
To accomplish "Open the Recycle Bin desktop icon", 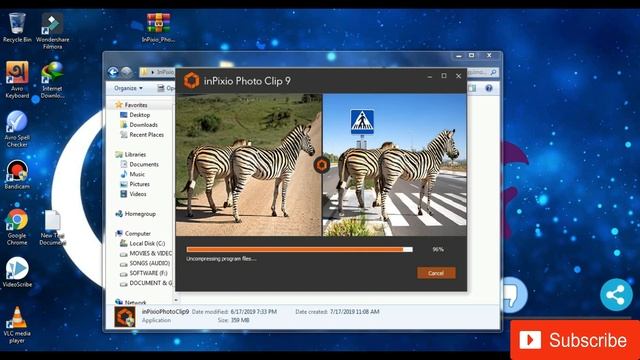I will [17, 28].
